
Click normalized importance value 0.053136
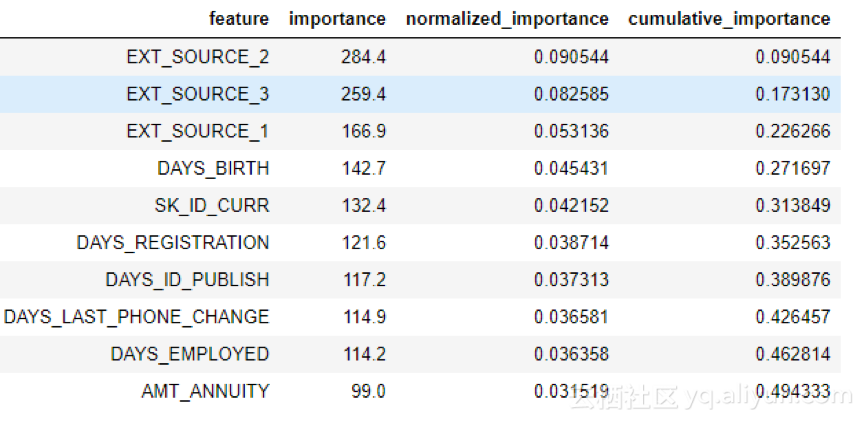(x=571, y=131)
